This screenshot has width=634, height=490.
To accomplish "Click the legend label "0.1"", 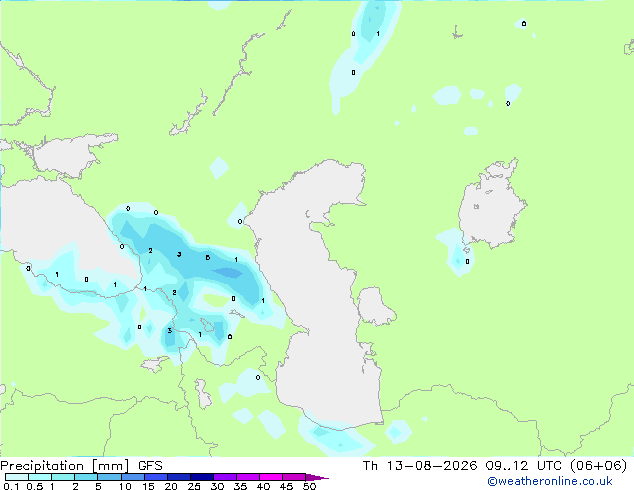I will [x=11, y=486].
